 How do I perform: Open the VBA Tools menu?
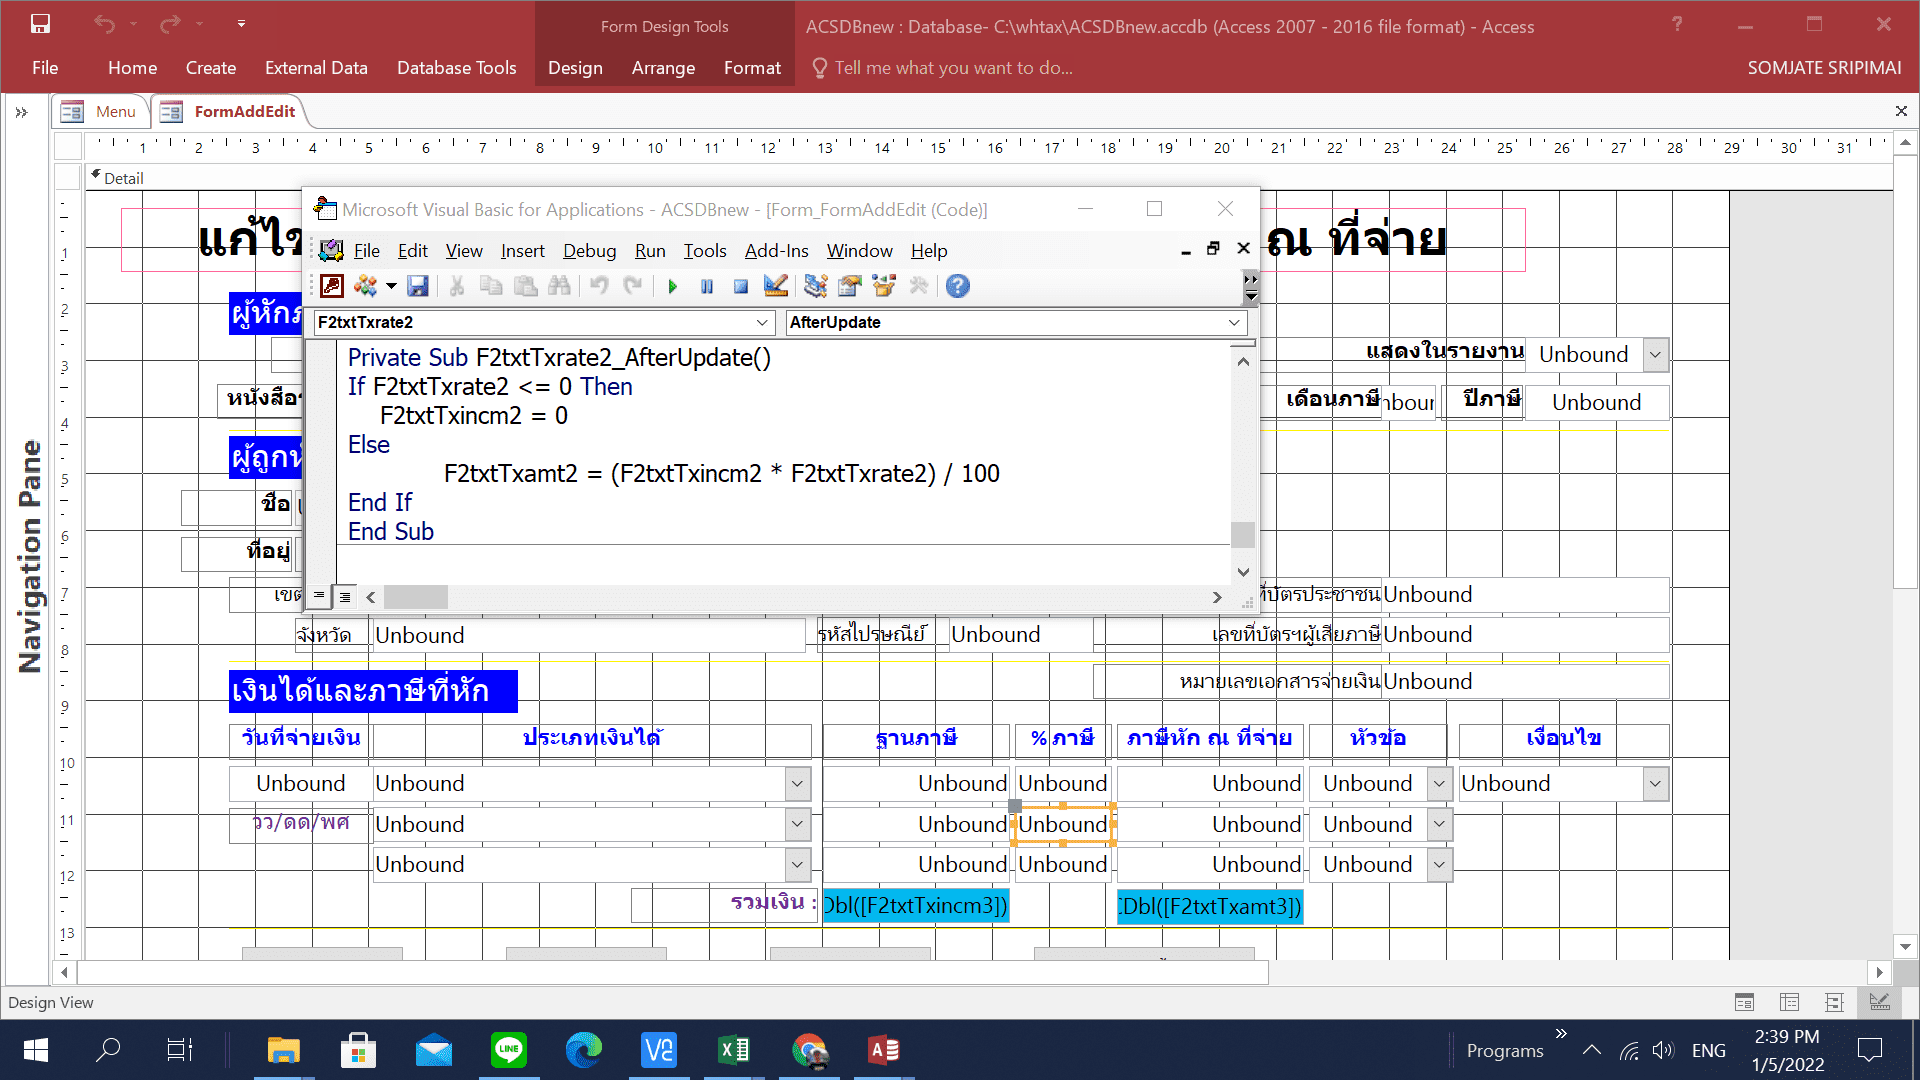point(705,251)
